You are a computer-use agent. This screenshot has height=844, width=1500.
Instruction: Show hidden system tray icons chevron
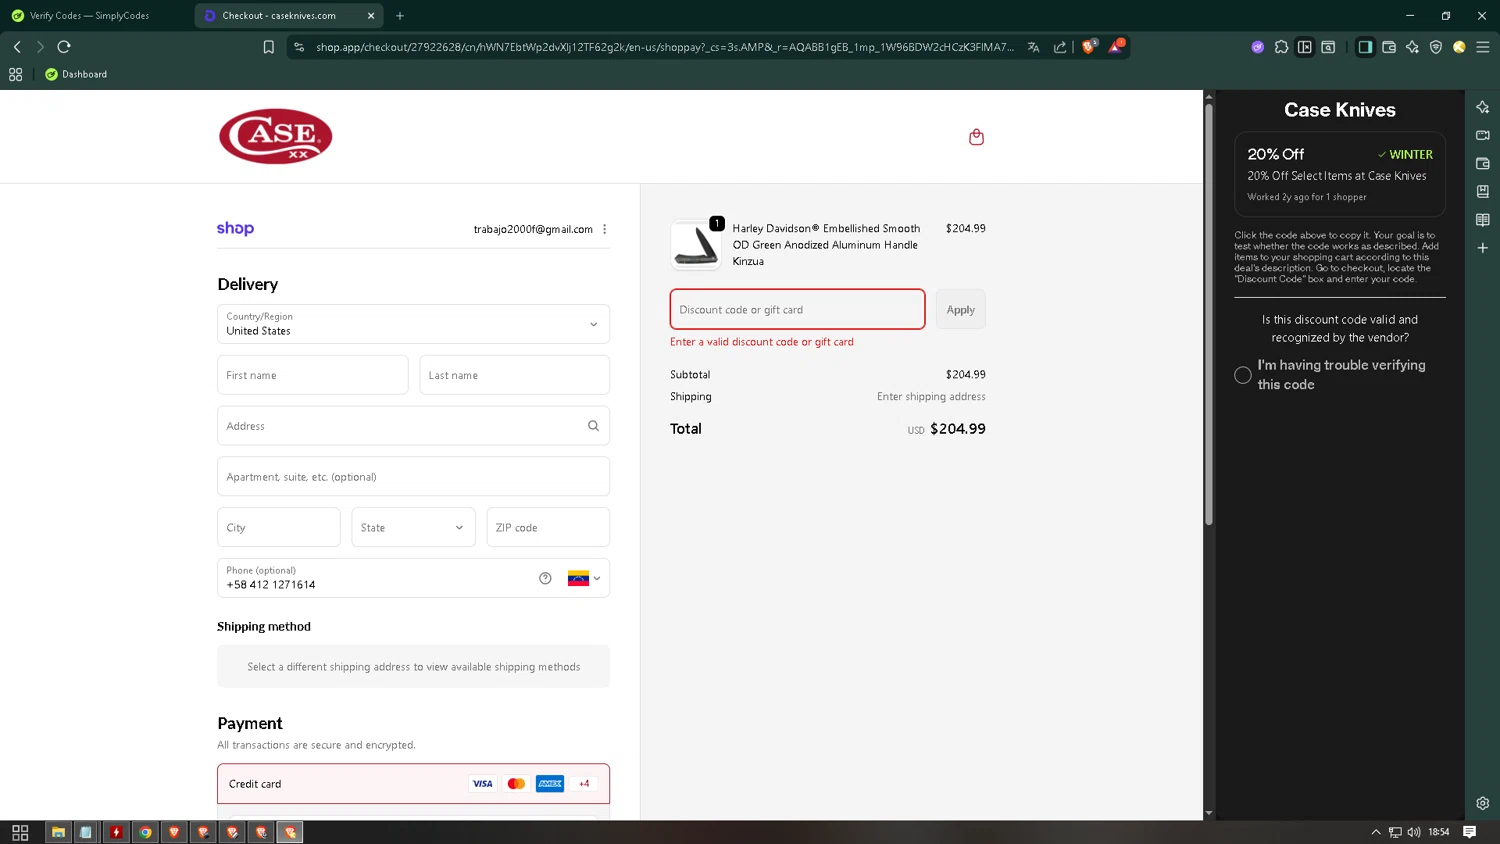pyautogui.click(x=1376, y=832)
